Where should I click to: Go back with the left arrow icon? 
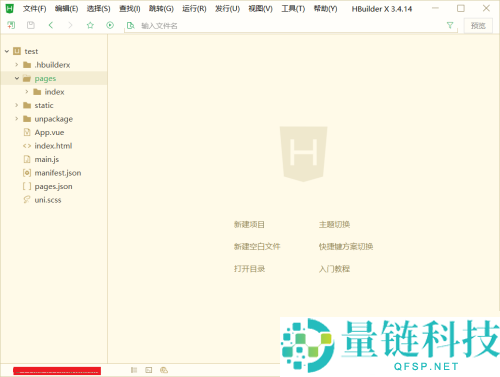[51, 25]
